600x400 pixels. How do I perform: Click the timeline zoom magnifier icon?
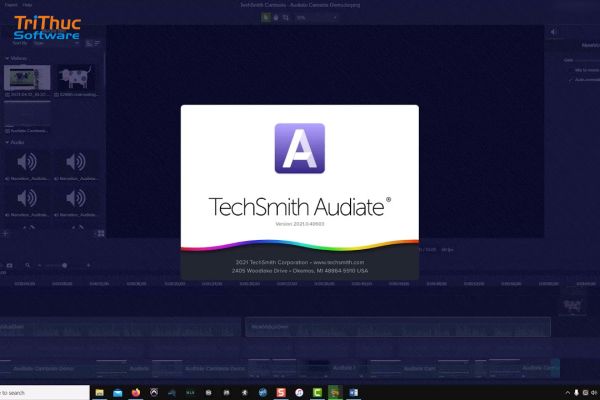coord(28,265)
